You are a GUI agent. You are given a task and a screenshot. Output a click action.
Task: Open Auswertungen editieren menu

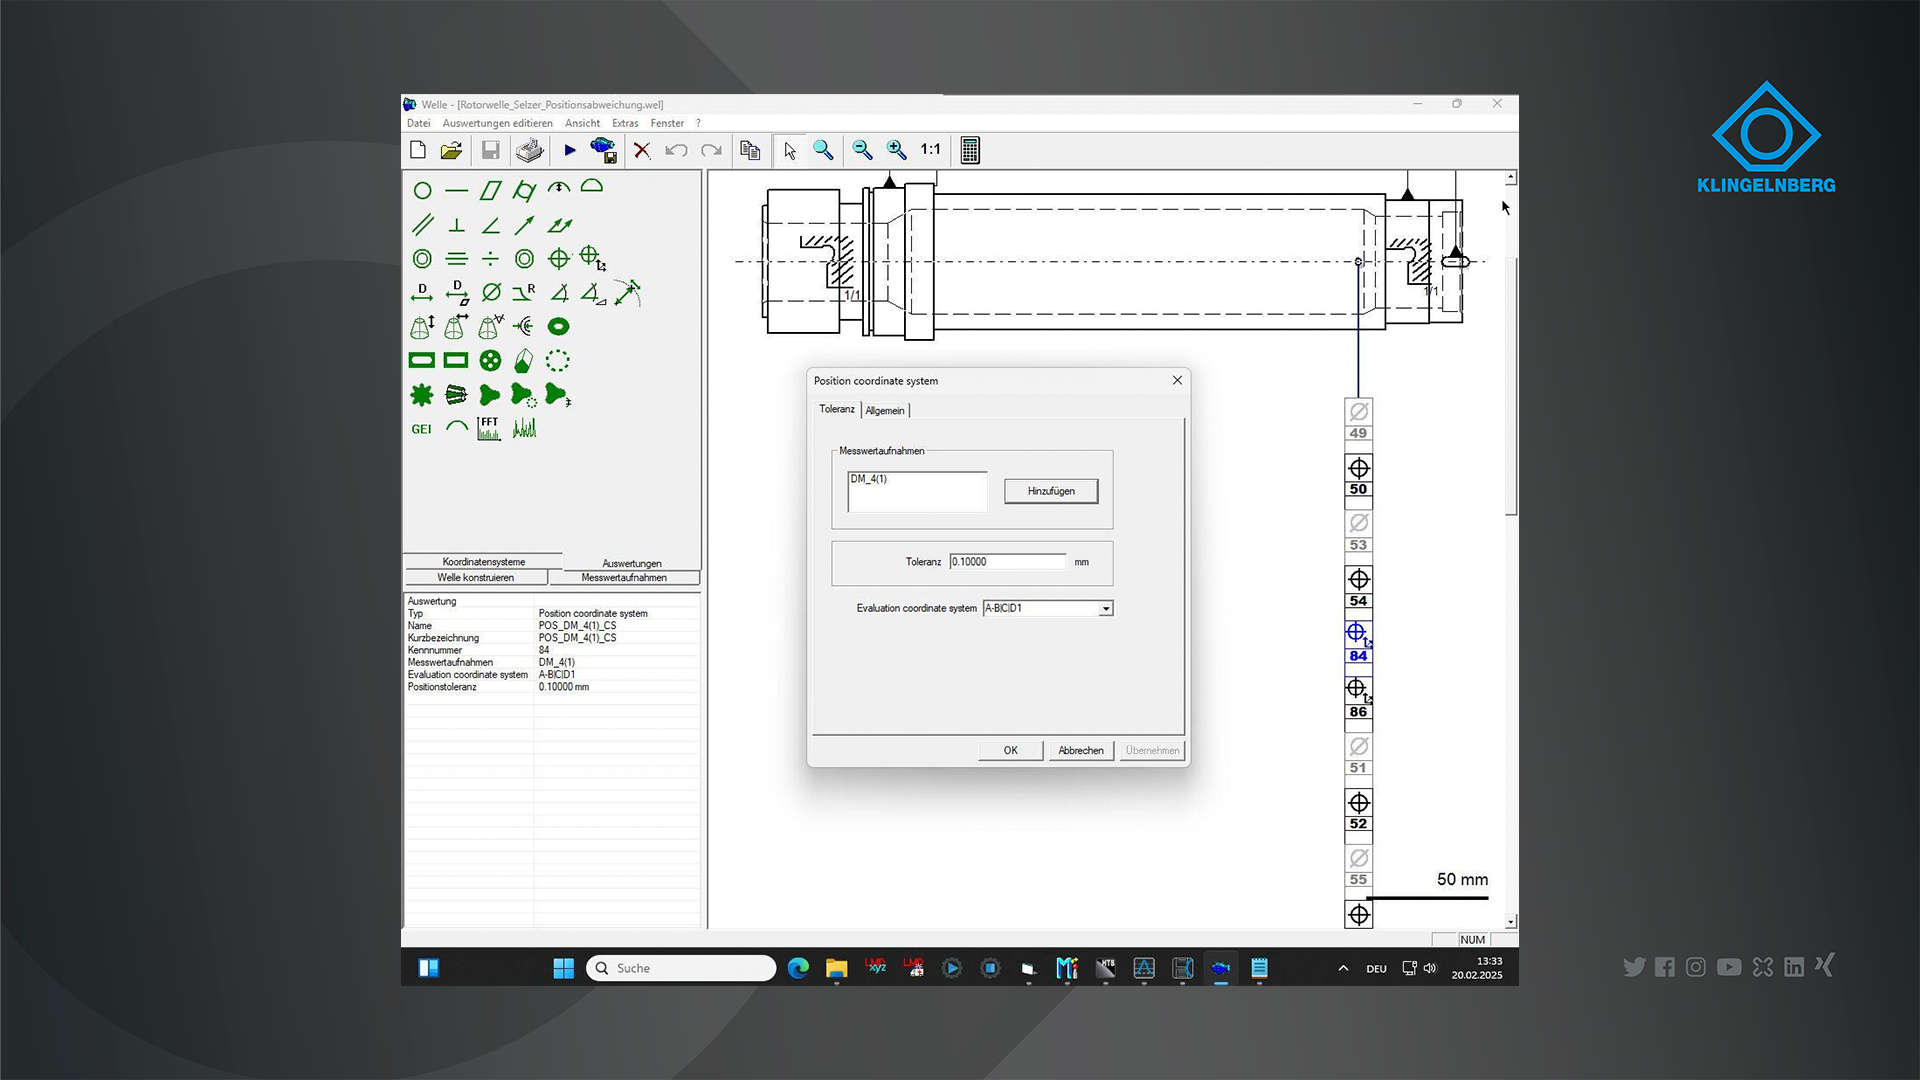pyautogui.click(x=497, y=123)
